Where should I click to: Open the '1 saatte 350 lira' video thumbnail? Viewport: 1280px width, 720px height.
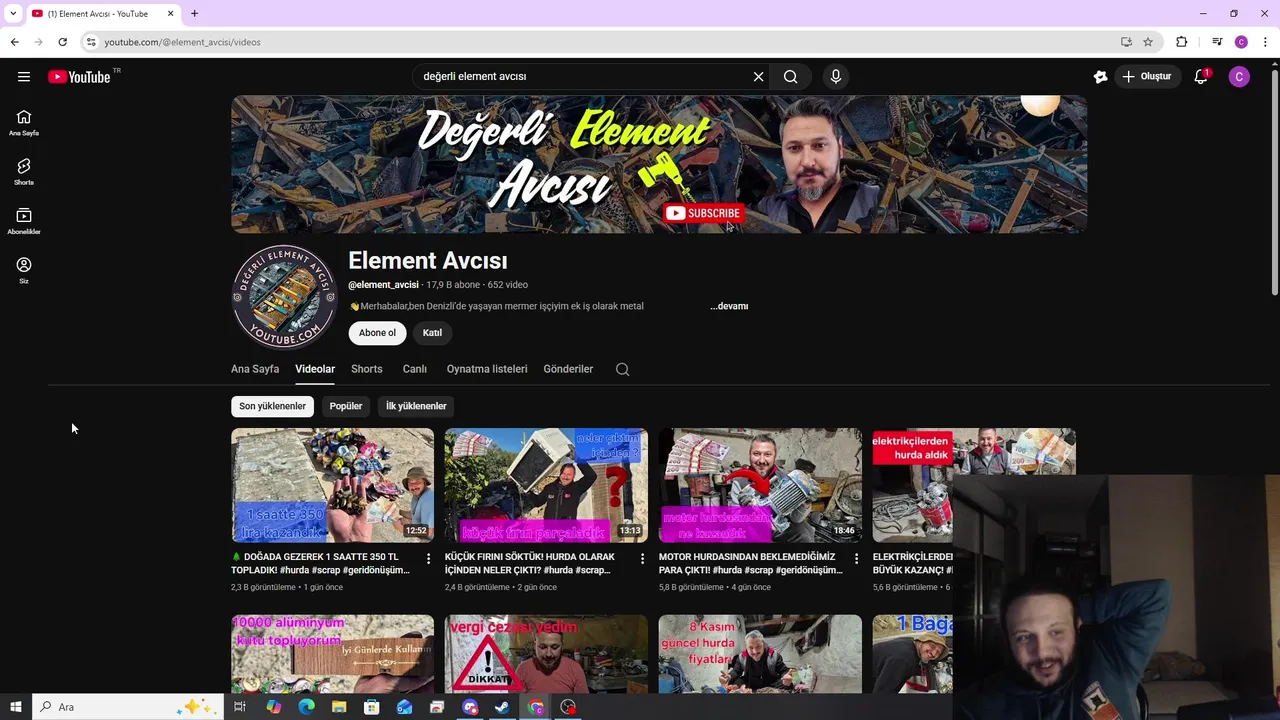(x=333, y=485)
